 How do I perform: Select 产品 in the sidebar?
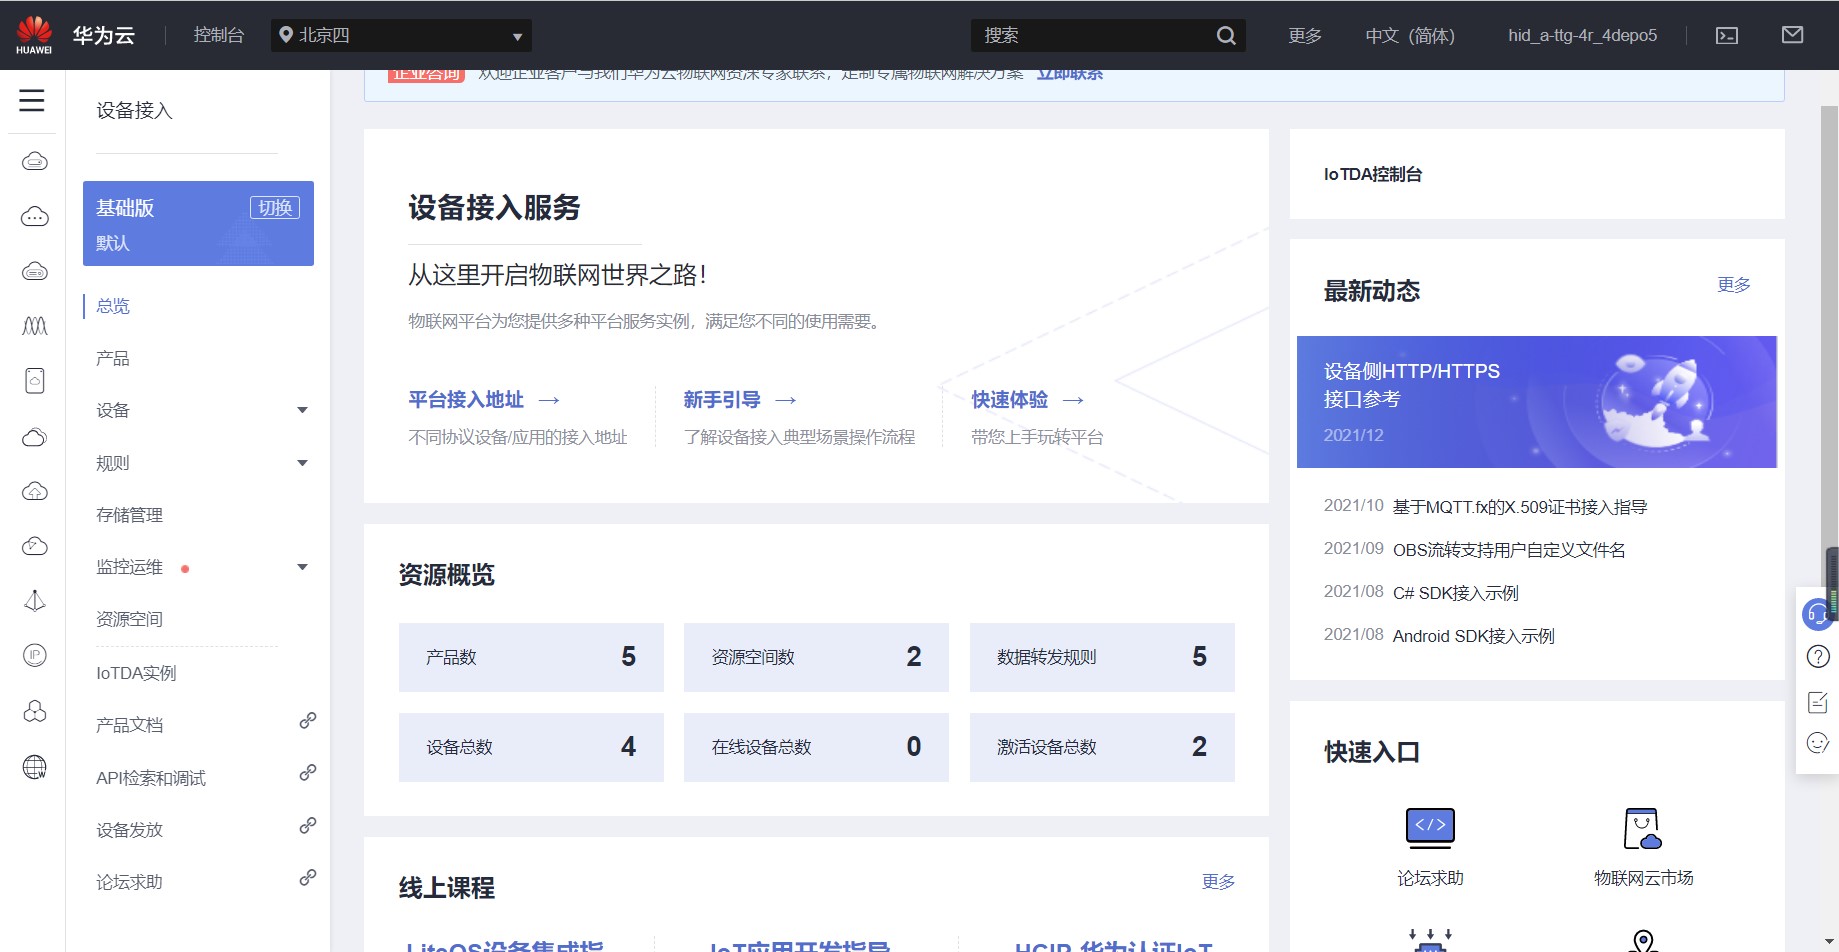point(113,358)
